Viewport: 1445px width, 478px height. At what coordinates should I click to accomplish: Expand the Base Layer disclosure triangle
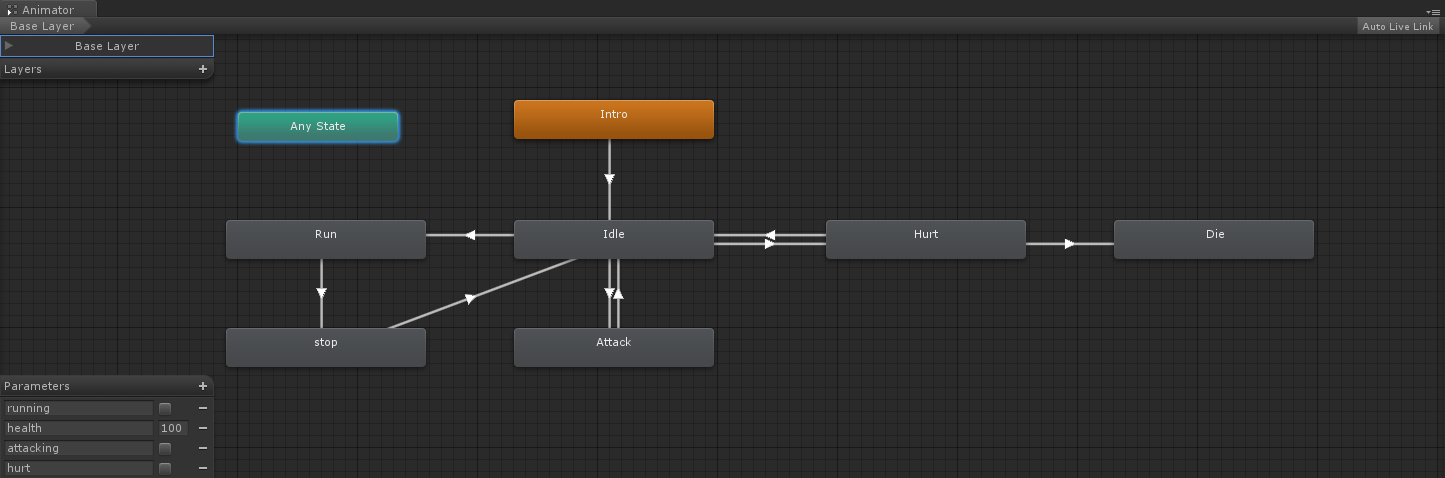[x=9, y=46]
